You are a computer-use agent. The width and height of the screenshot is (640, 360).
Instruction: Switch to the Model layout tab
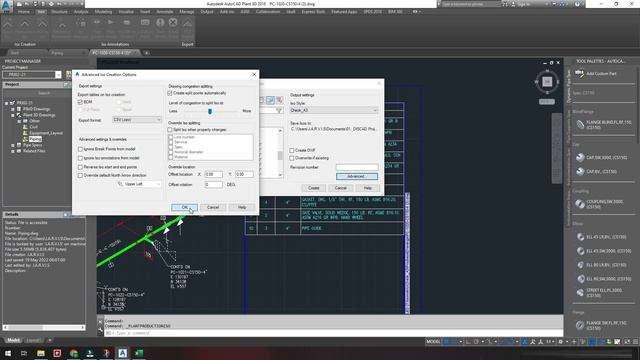pyautogui.click(x=13, y=340)
